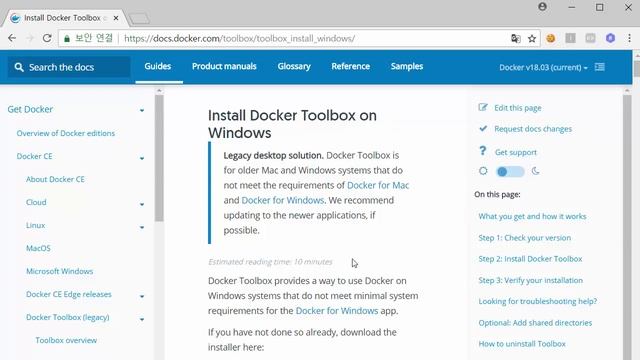Click the sun icon for day mode

click(483, 171)
